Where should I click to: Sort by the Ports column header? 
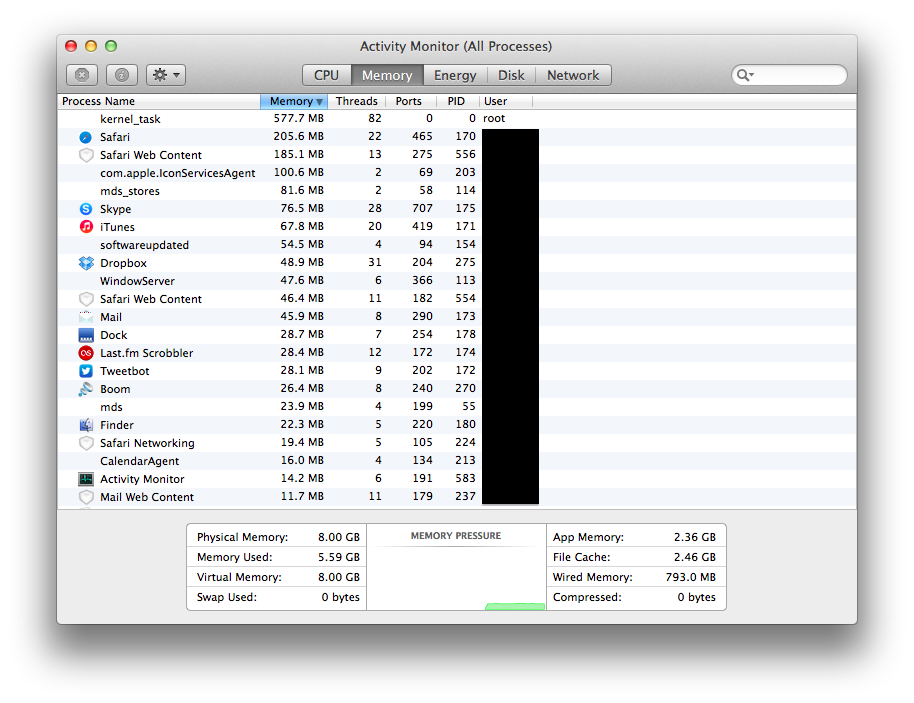(409, 101)
